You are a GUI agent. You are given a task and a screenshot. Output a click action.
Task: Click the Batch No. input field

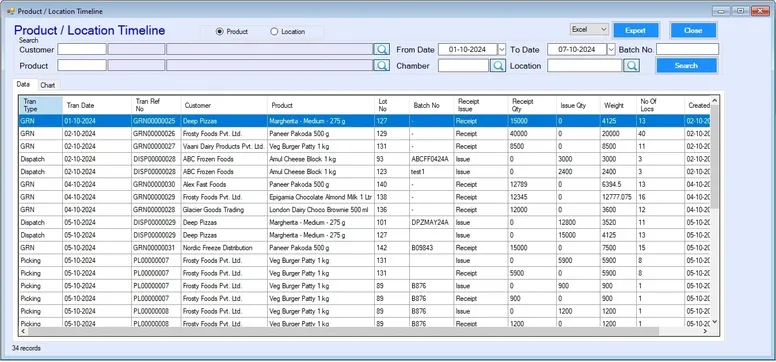pos(687,49)
